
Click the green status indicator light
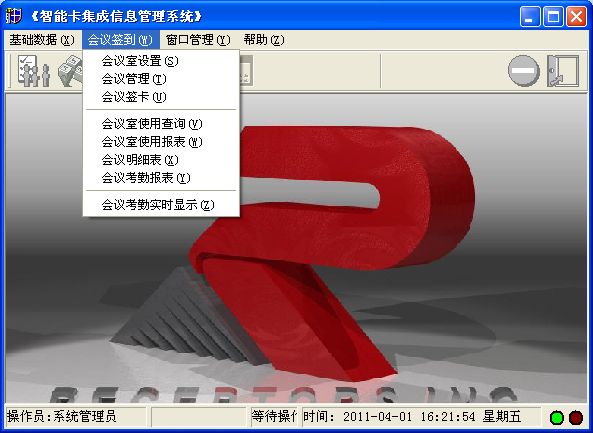pyautogui.click(x=556, y=417)
